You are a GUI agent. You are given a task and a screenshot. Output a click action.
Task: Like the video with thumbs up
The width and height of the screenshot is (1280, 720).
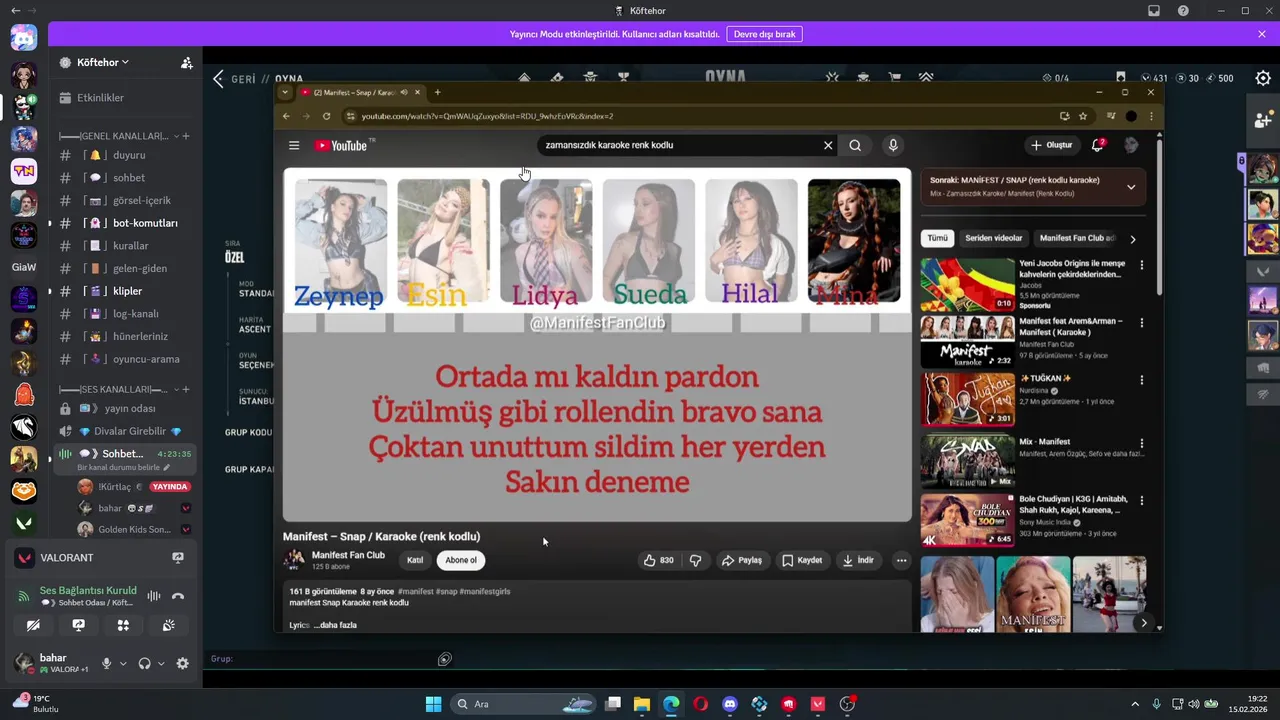point(658,560)
